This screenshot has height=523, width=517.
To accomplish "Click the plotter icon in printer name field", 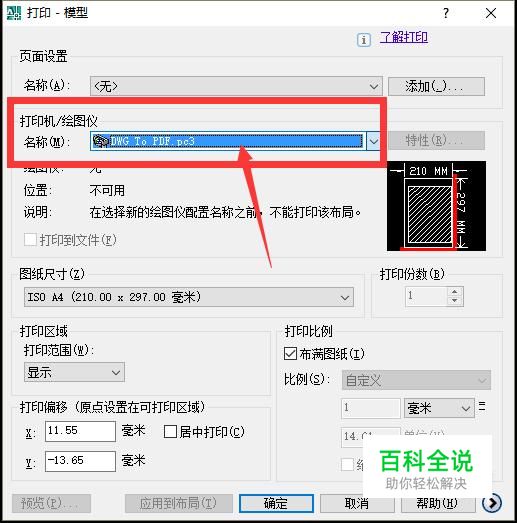I will [101, 141].
